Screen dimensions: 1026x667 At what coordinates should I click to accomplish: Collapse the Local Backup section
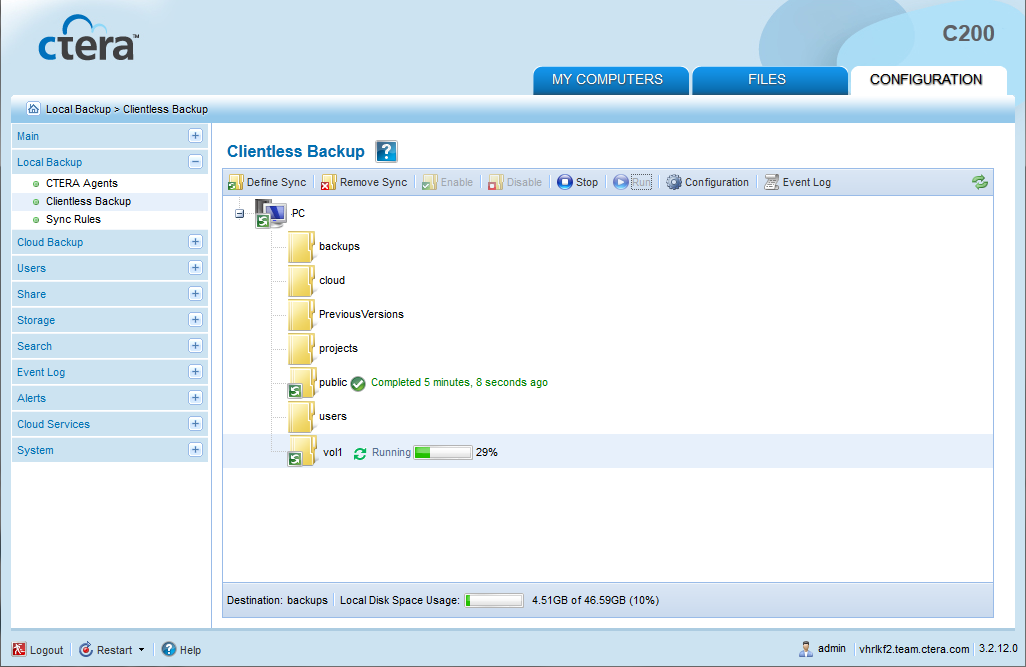pyautogui.click(x=195, y=162)
